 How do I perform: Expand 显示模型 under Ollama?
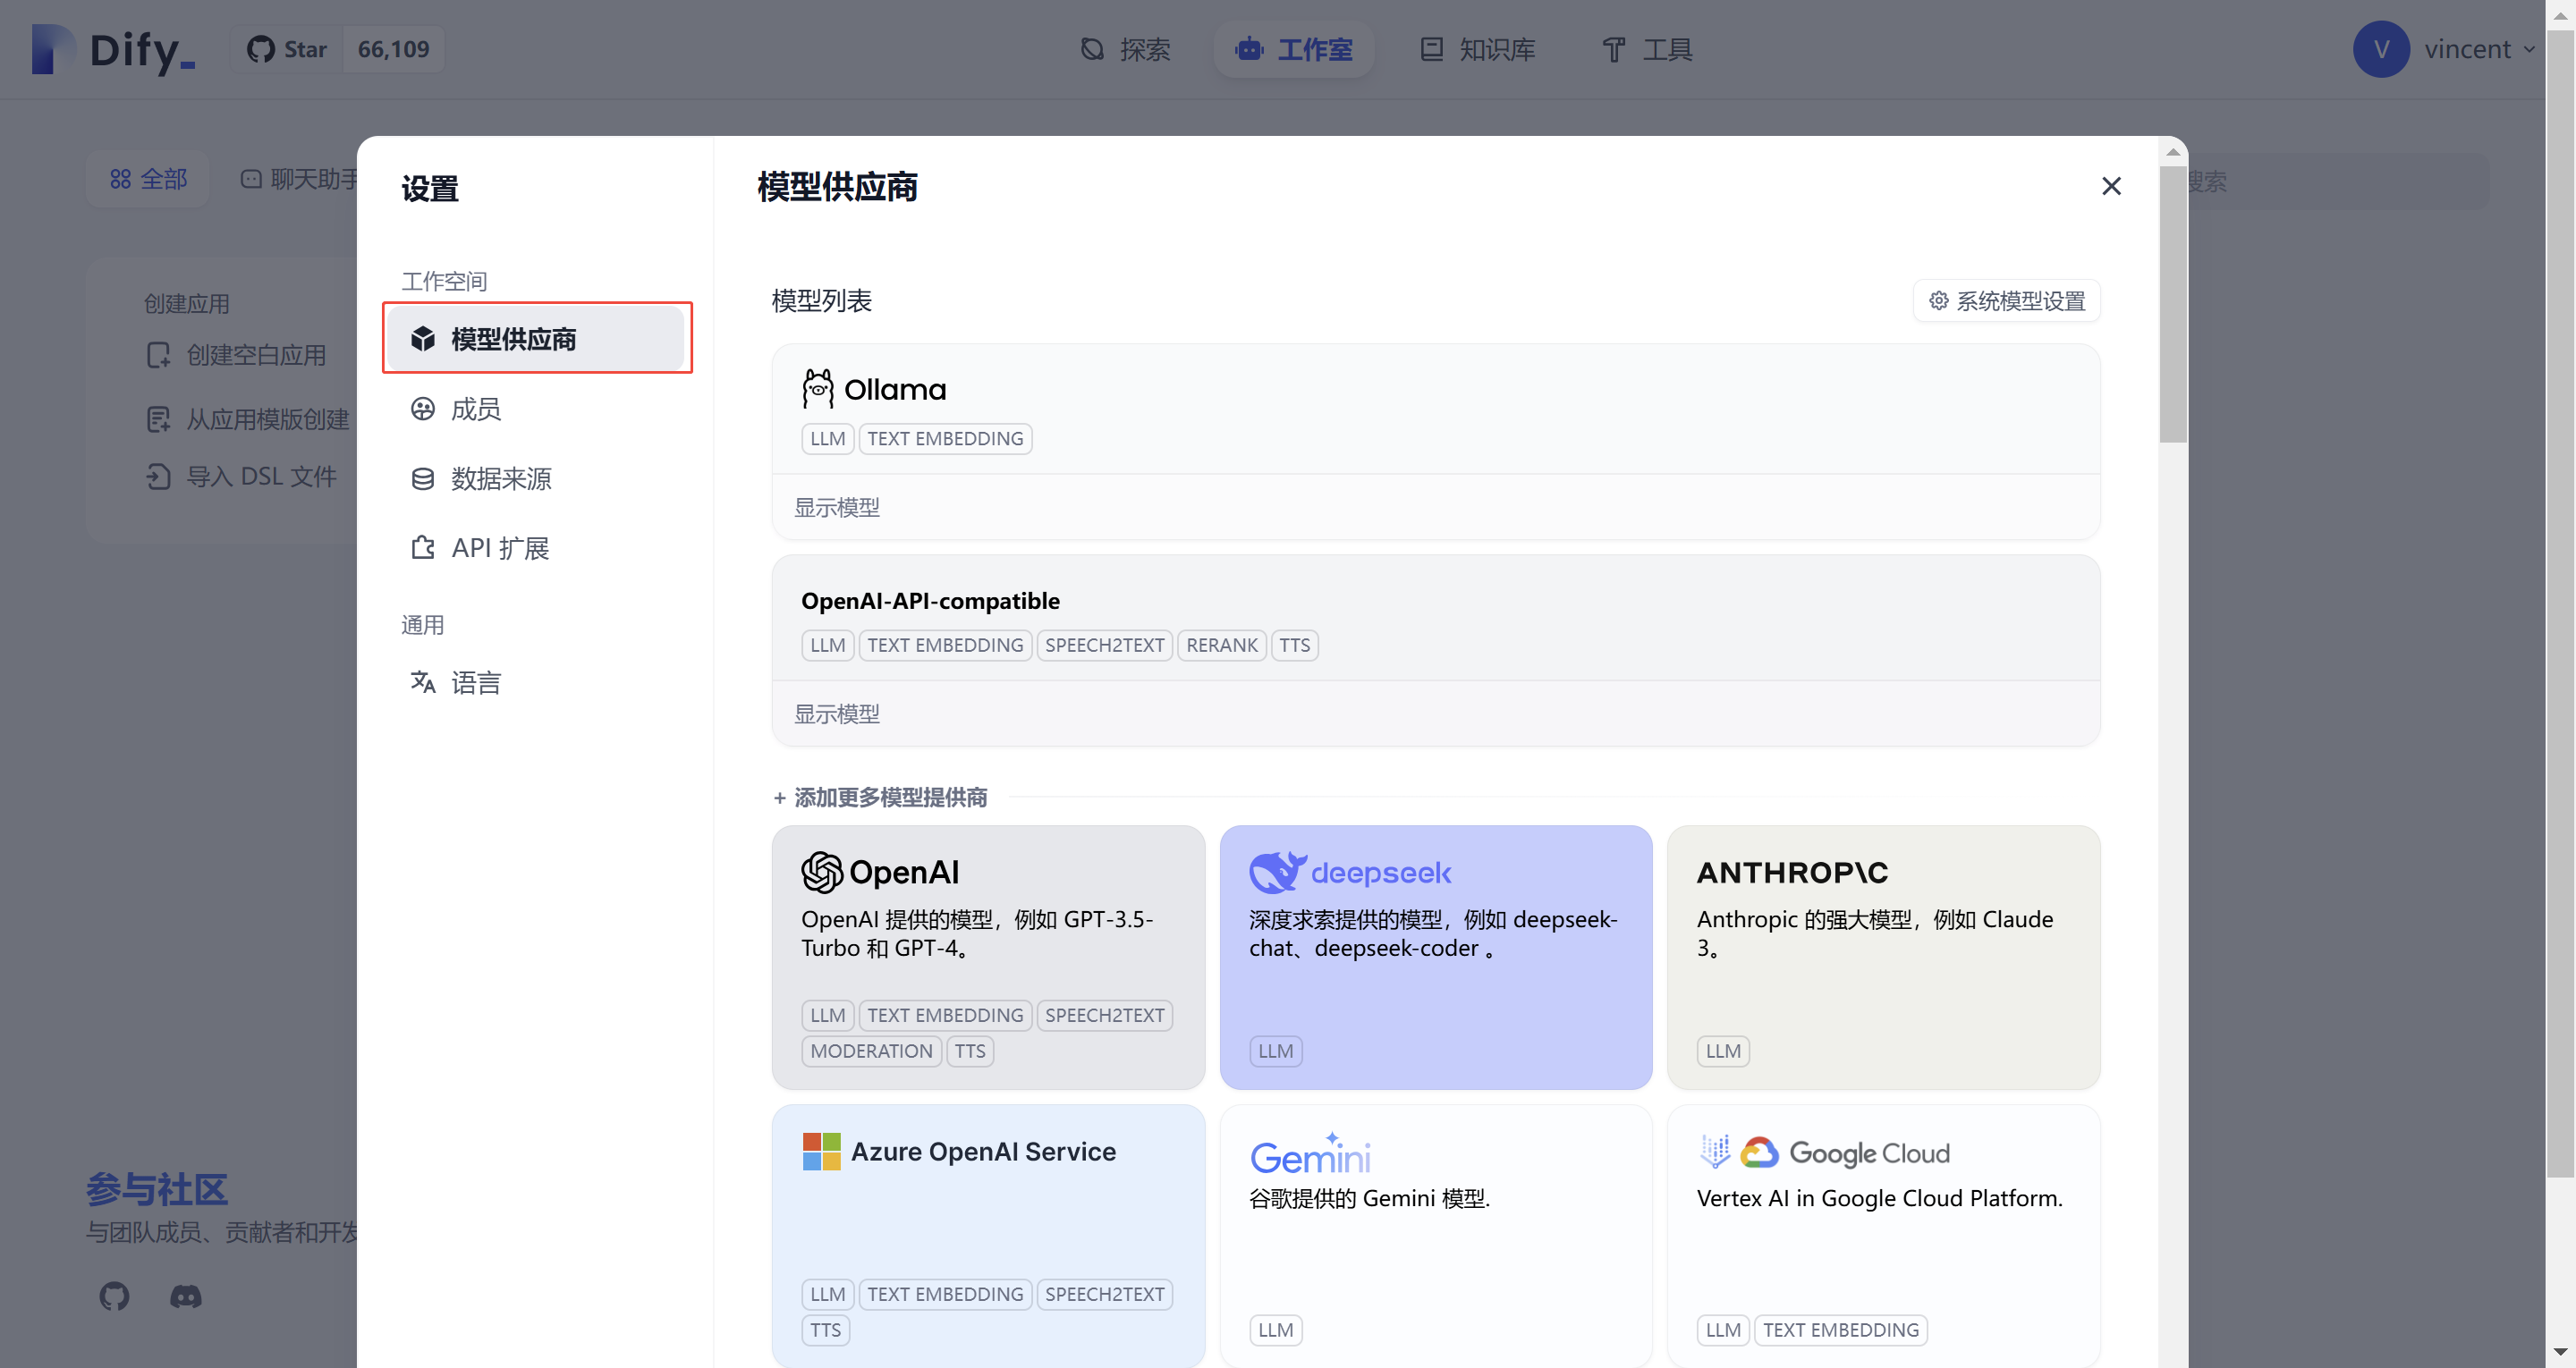click(836, 507)
